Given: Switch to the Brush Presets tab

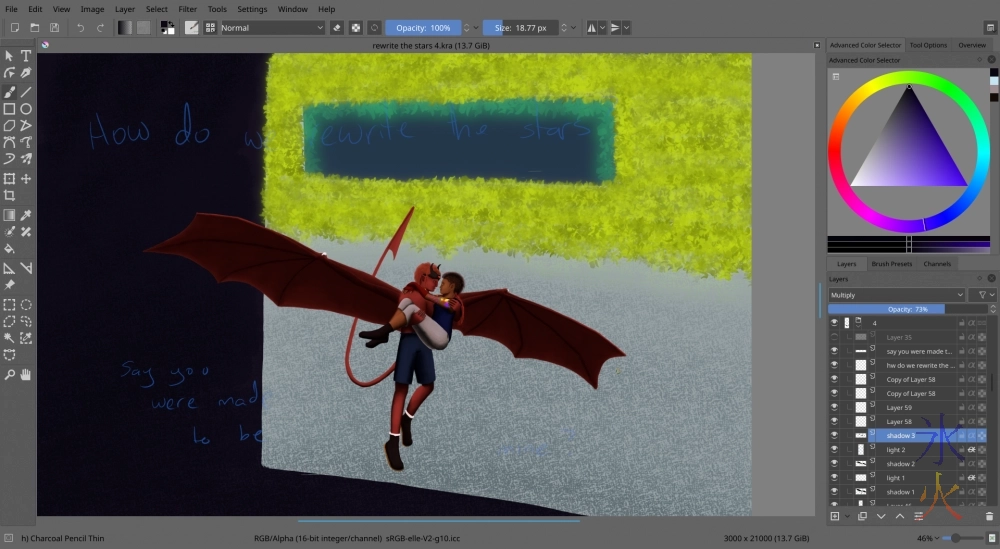Looking at the screenshot, I should pos(892,264).
